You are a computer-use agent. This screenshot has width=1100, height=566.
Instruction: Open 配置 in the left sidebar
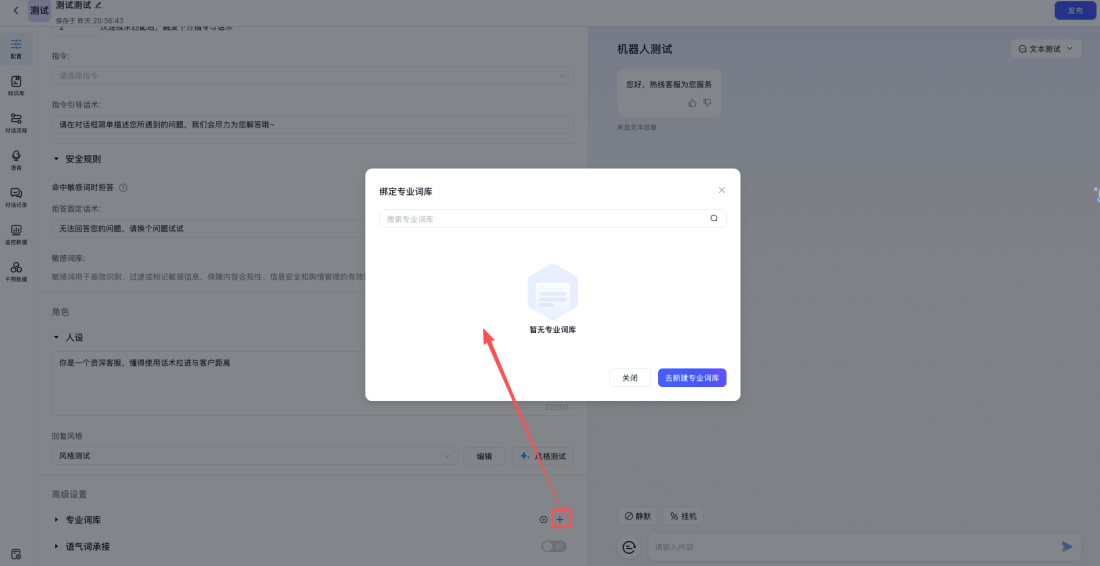[16, 48]
